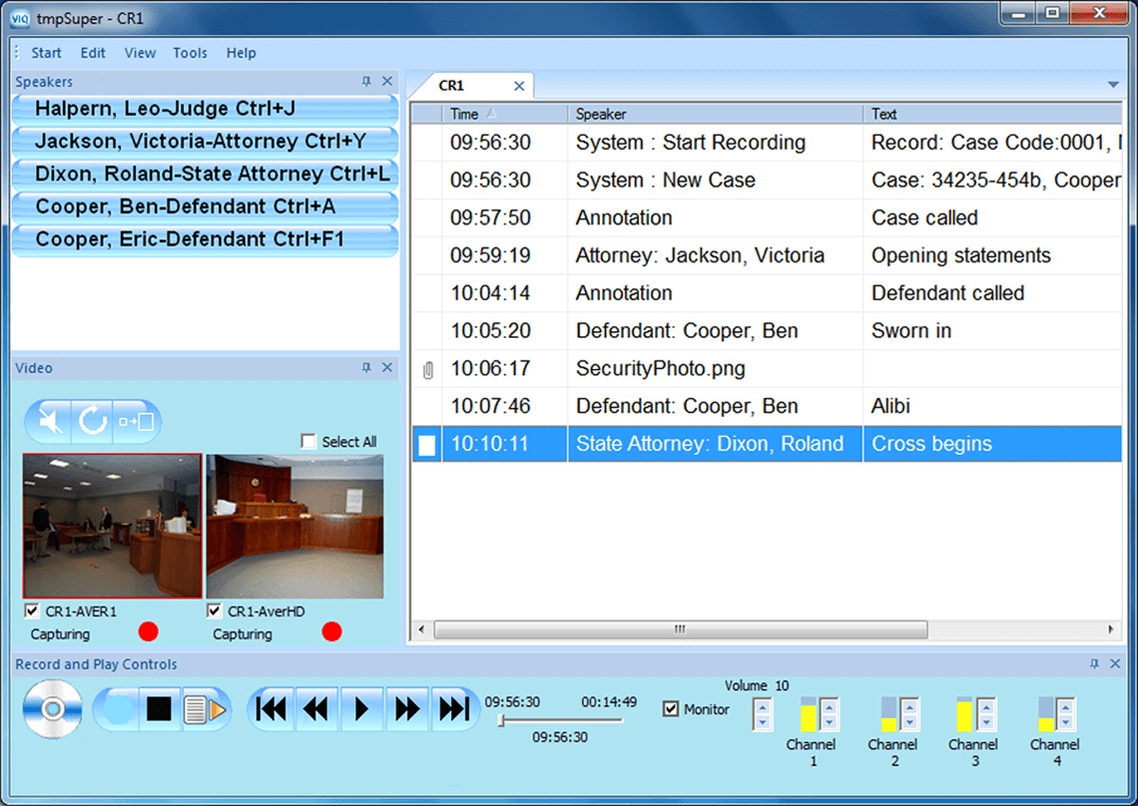Enable the Select All checkbox
The width and height of the screenshot is (1138, 806).
(309, 442)
